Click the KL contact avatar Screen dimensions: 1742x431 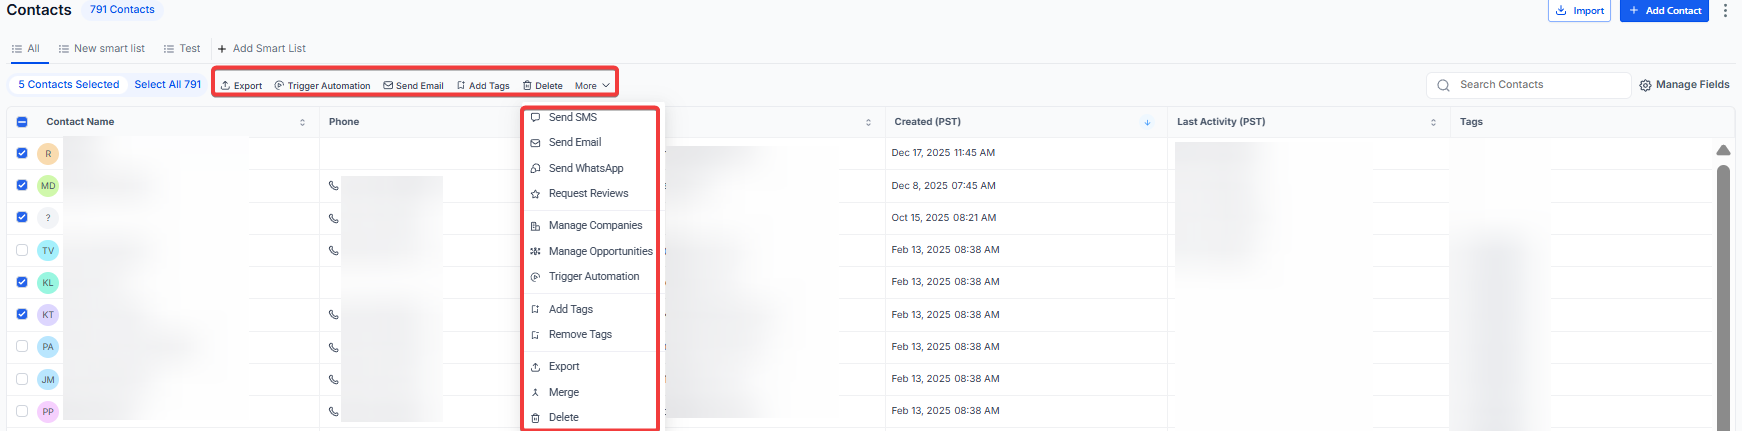pos(48,283)
